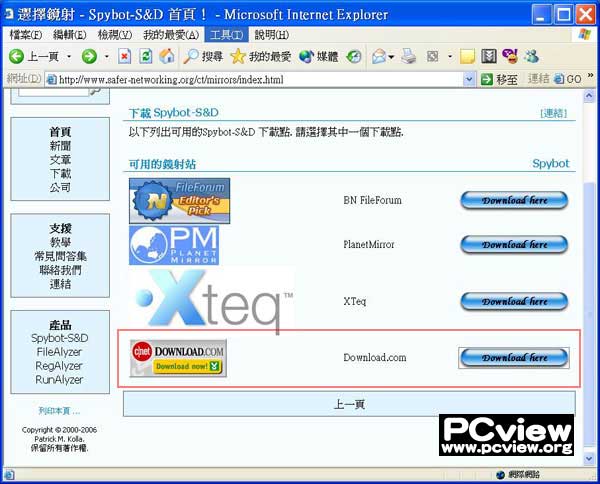Print the page with the printer icon
This screenshot has width=600, height=484.
coord(409,57)
